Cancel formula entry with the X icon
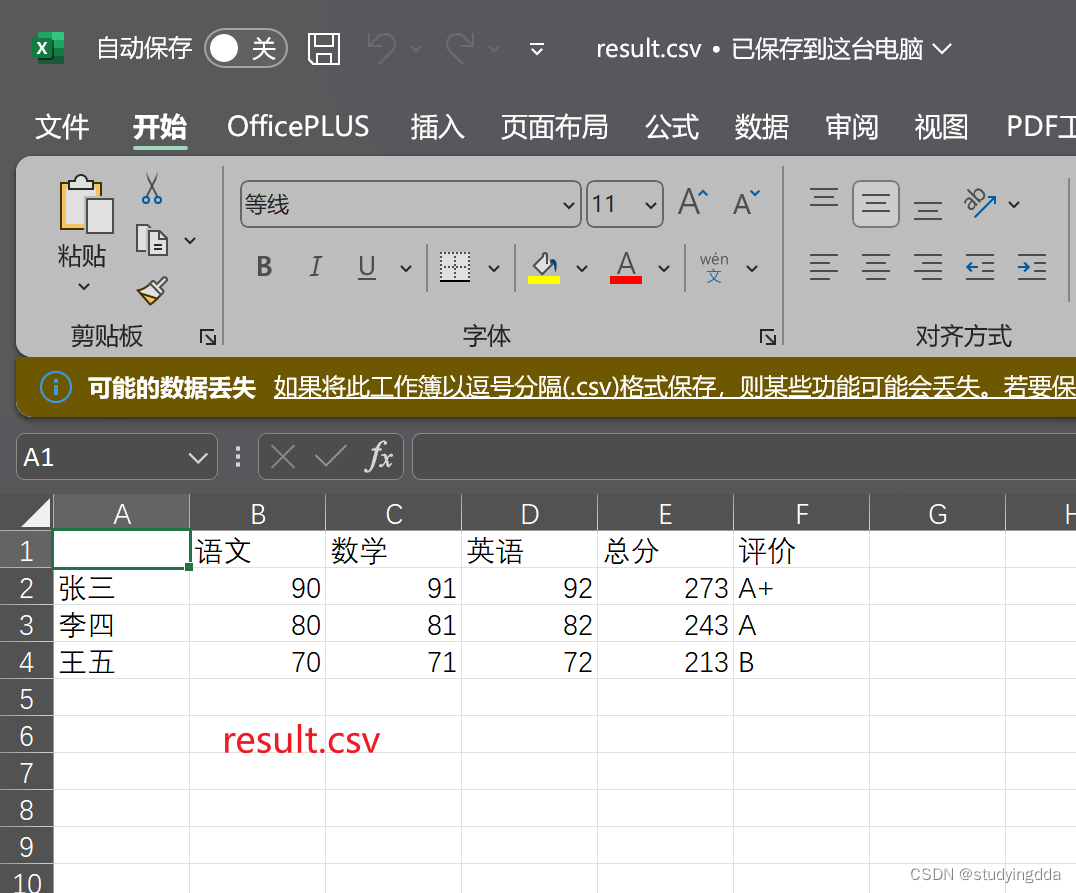The height and width of the screenshot is (893, 1076). [283, 456]
